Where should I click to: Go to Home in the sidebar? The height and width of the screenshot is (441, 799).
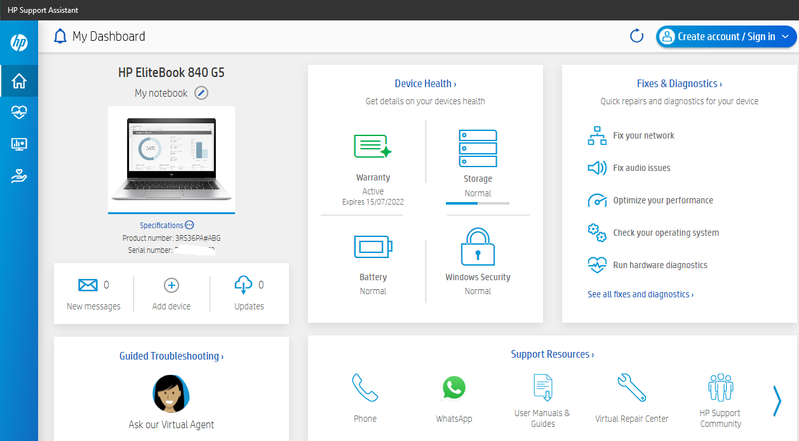tap(19, 81)
